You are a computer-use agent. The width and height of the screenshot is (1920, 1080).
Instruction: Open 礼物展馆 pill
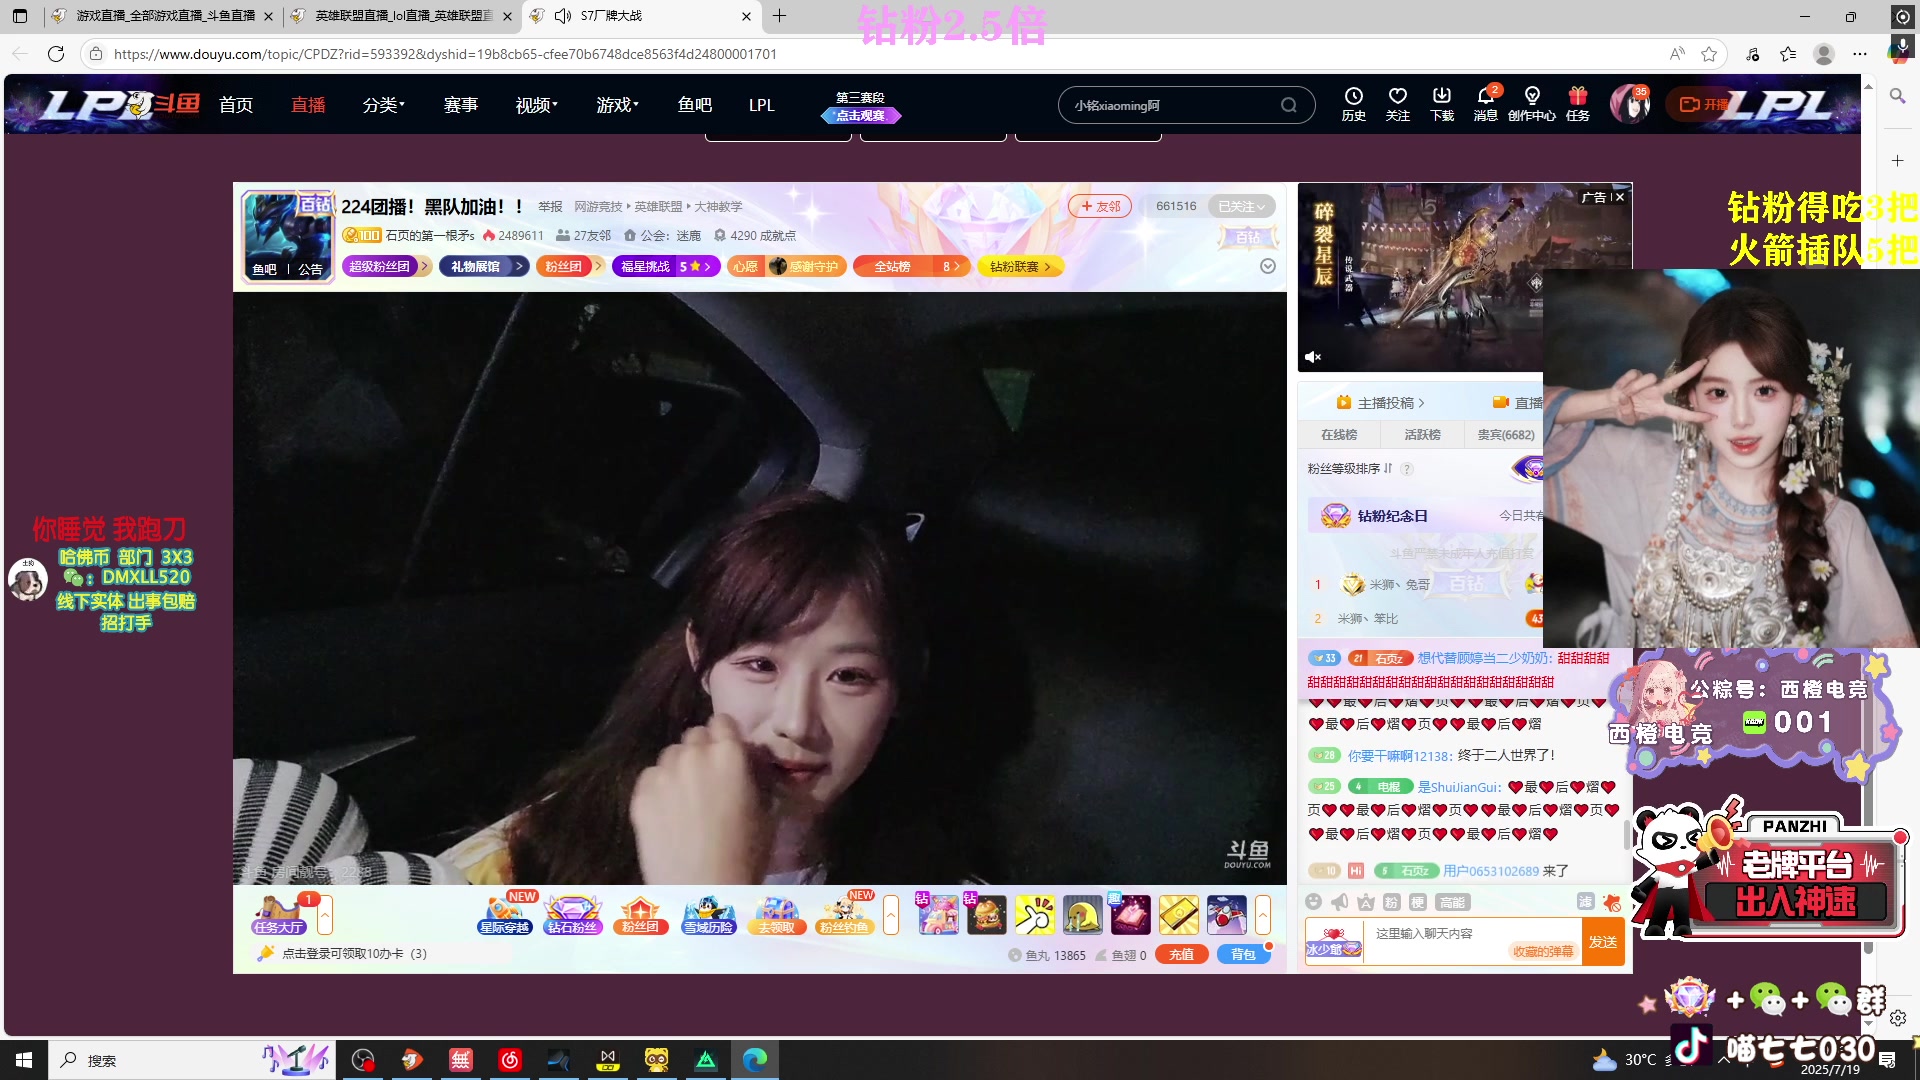point(483,266)
